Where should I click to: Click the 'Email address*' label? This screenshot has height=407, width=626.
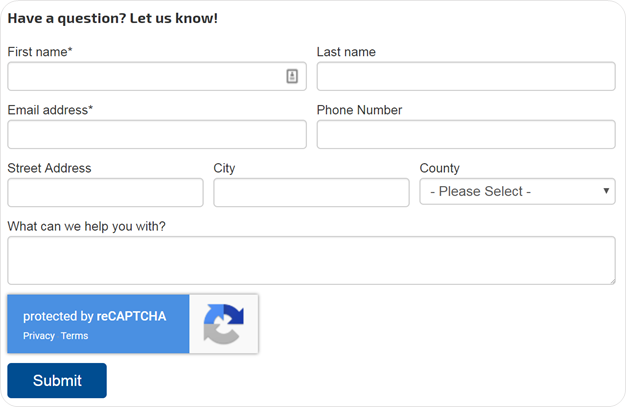[x=50, y=110]
